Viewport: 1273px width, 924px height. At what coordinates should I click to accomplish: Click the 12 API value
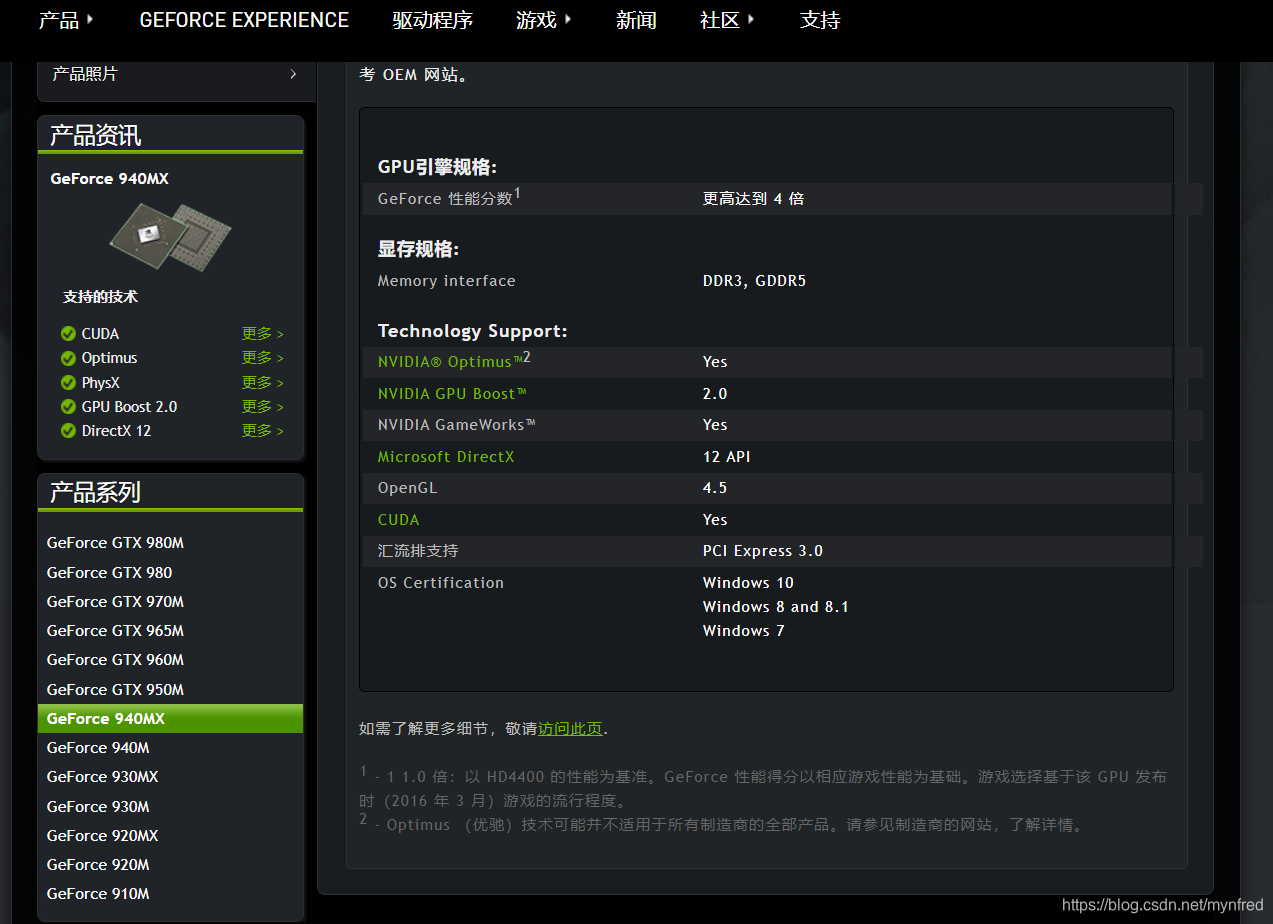click(x=726, y=457)
